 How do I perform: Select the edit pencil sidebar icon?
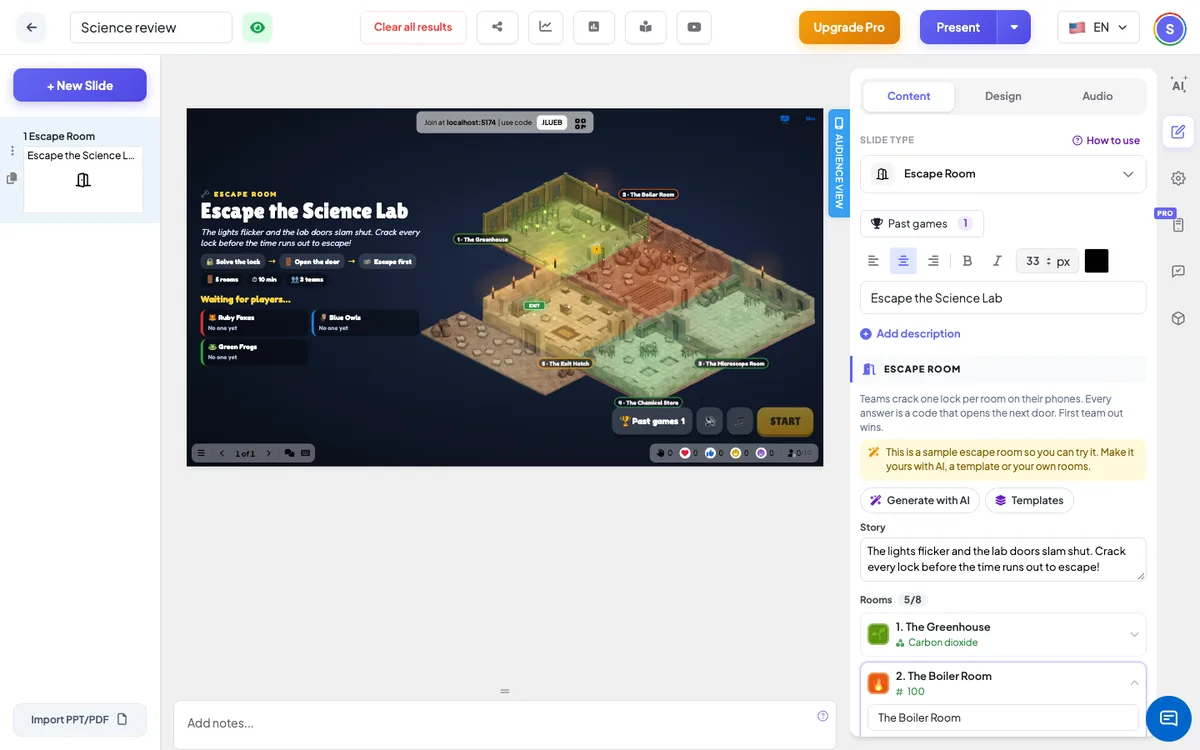click(1178, 131)
